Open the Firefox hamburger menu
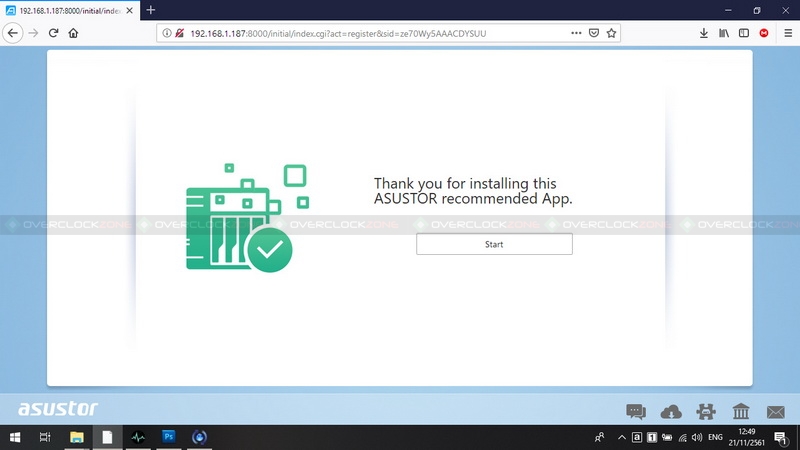The width and height of the screenshot is (800, 450). tap(788, 33)
